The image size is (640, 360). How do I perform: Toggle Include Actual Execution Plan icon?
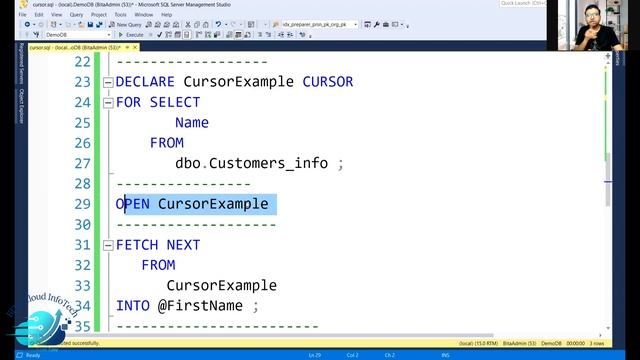click(198, 35)
